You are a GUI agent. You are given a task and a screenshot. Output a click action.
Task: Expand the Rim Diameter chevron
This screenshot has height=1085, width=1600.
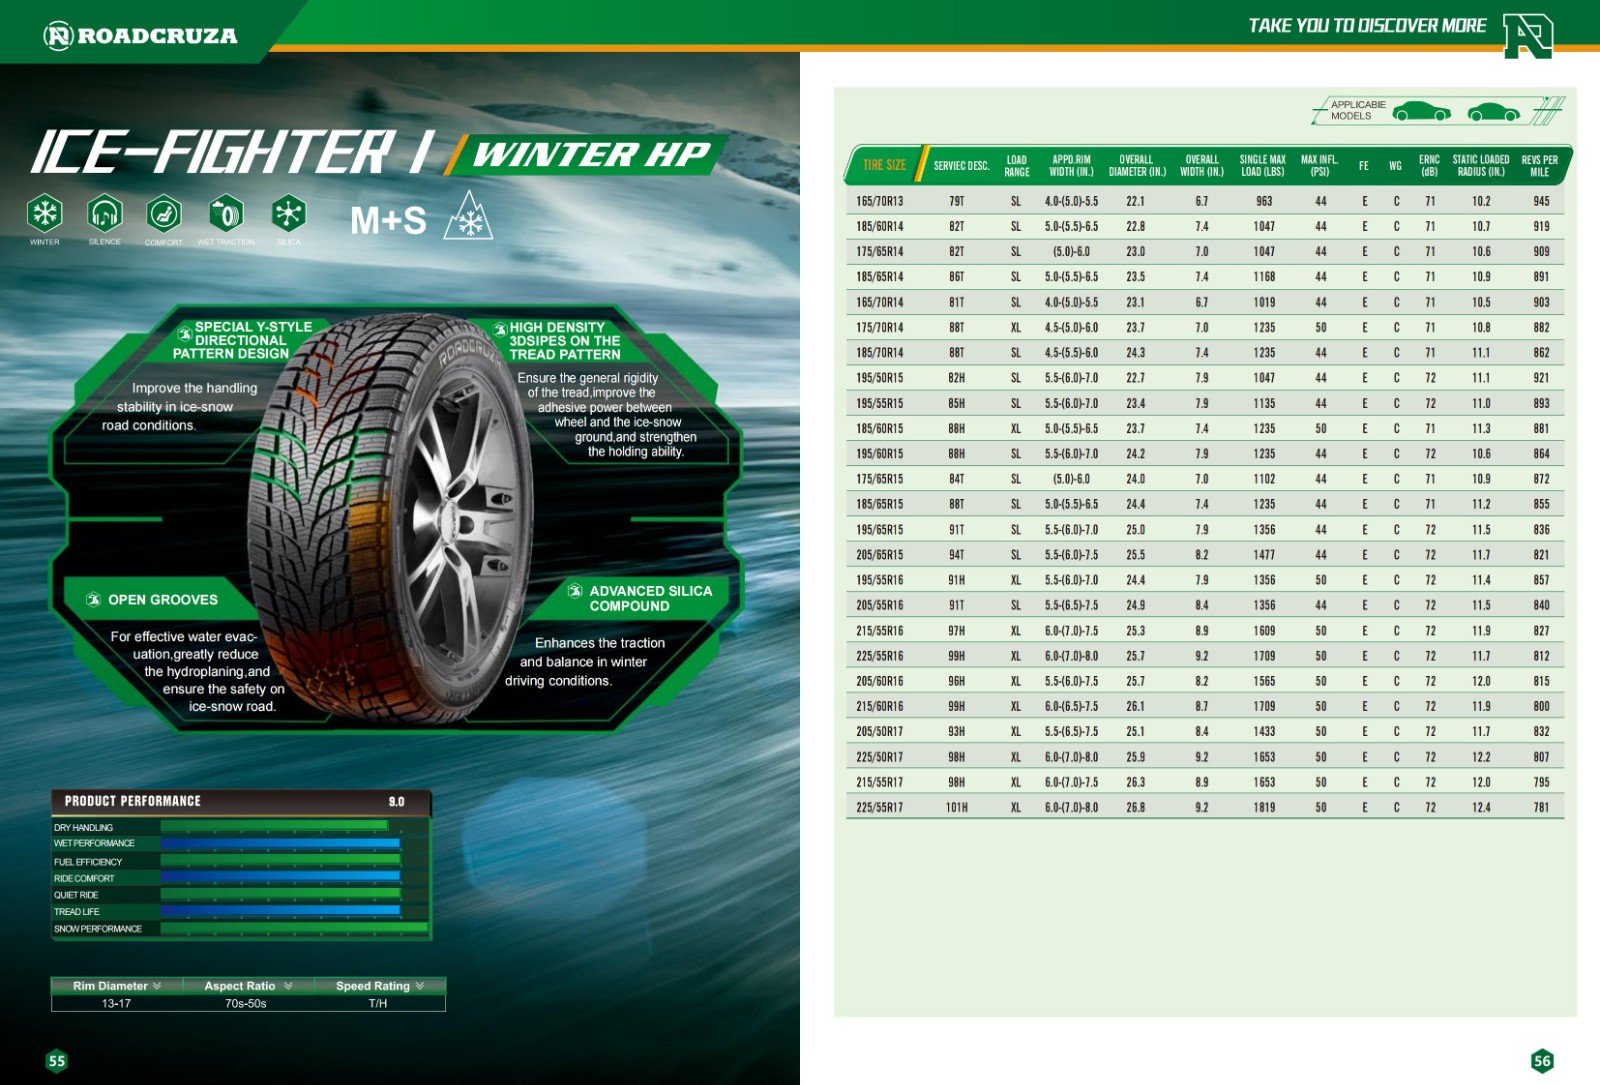click(x=157, y=986)
